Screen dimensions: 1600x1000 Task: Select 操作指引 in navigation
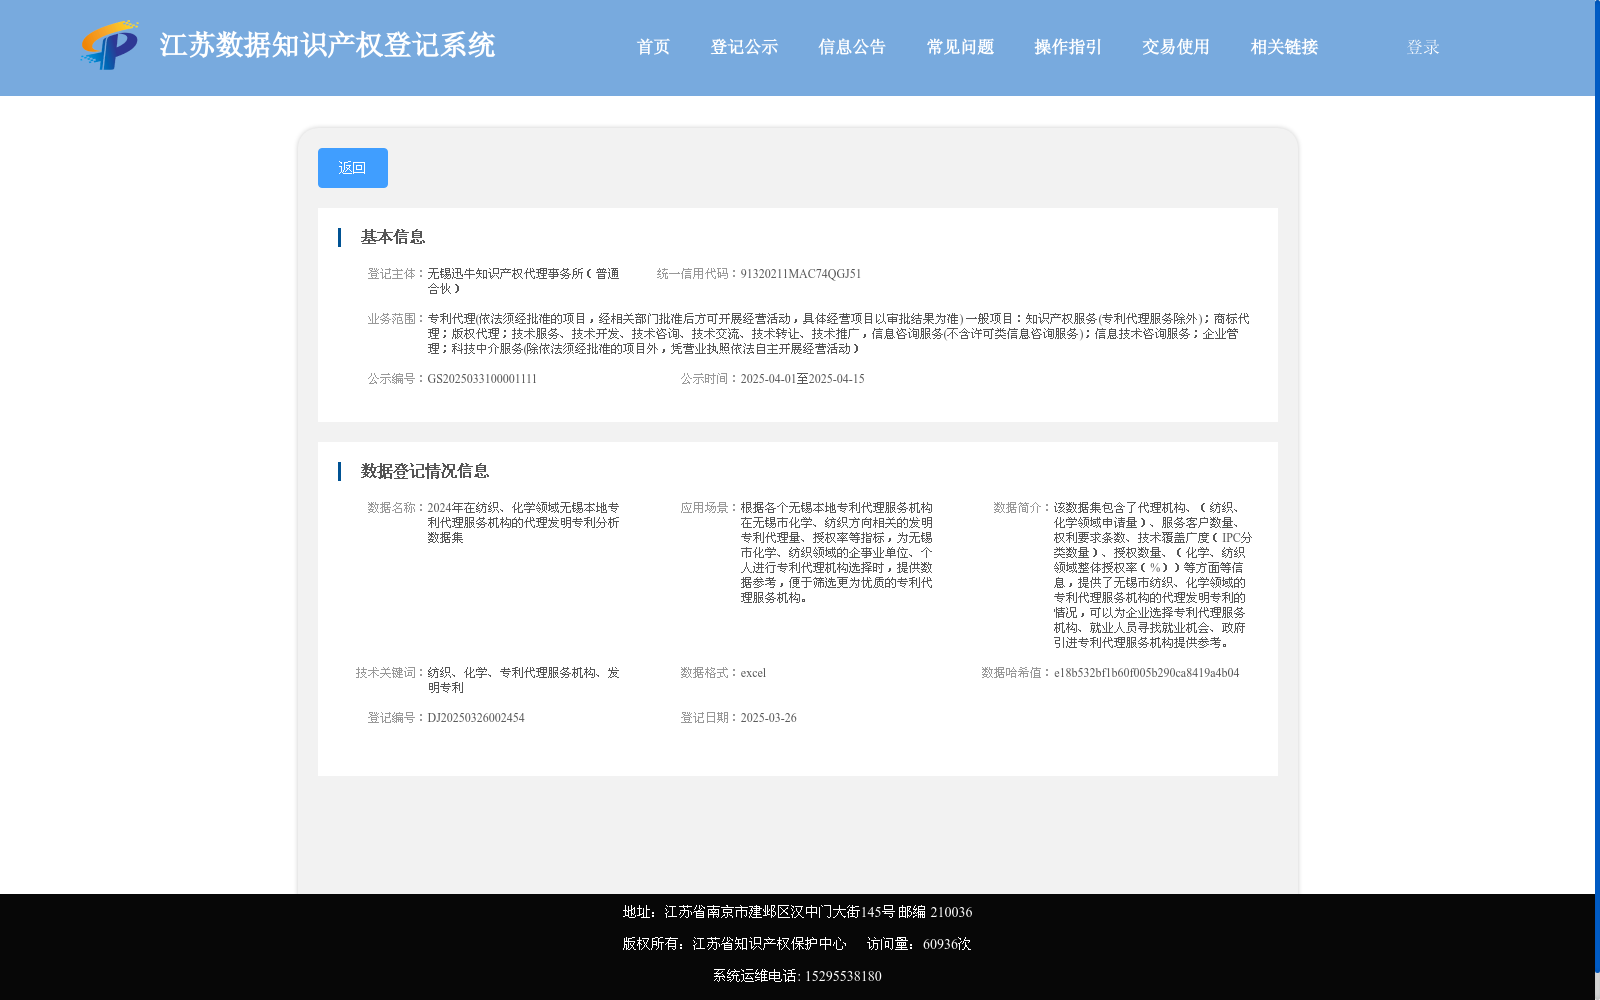point(1068,47)
